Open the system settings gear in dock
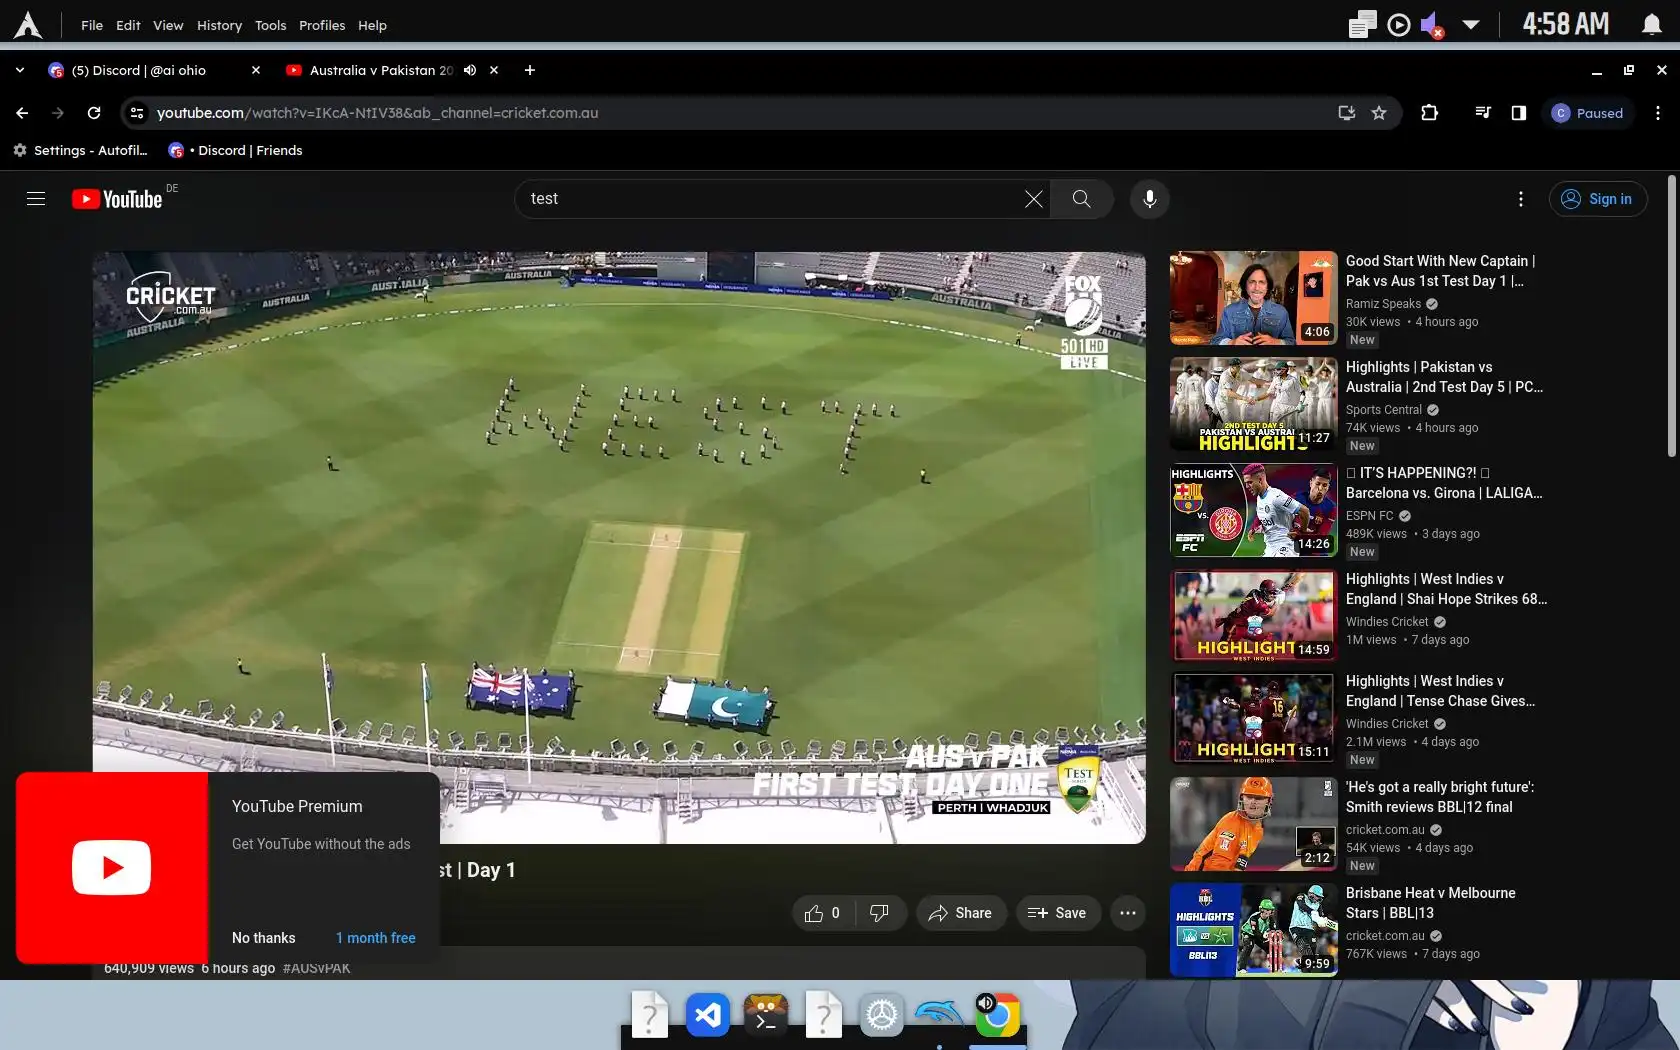 pyautogui.click(x=882, y=1016)
